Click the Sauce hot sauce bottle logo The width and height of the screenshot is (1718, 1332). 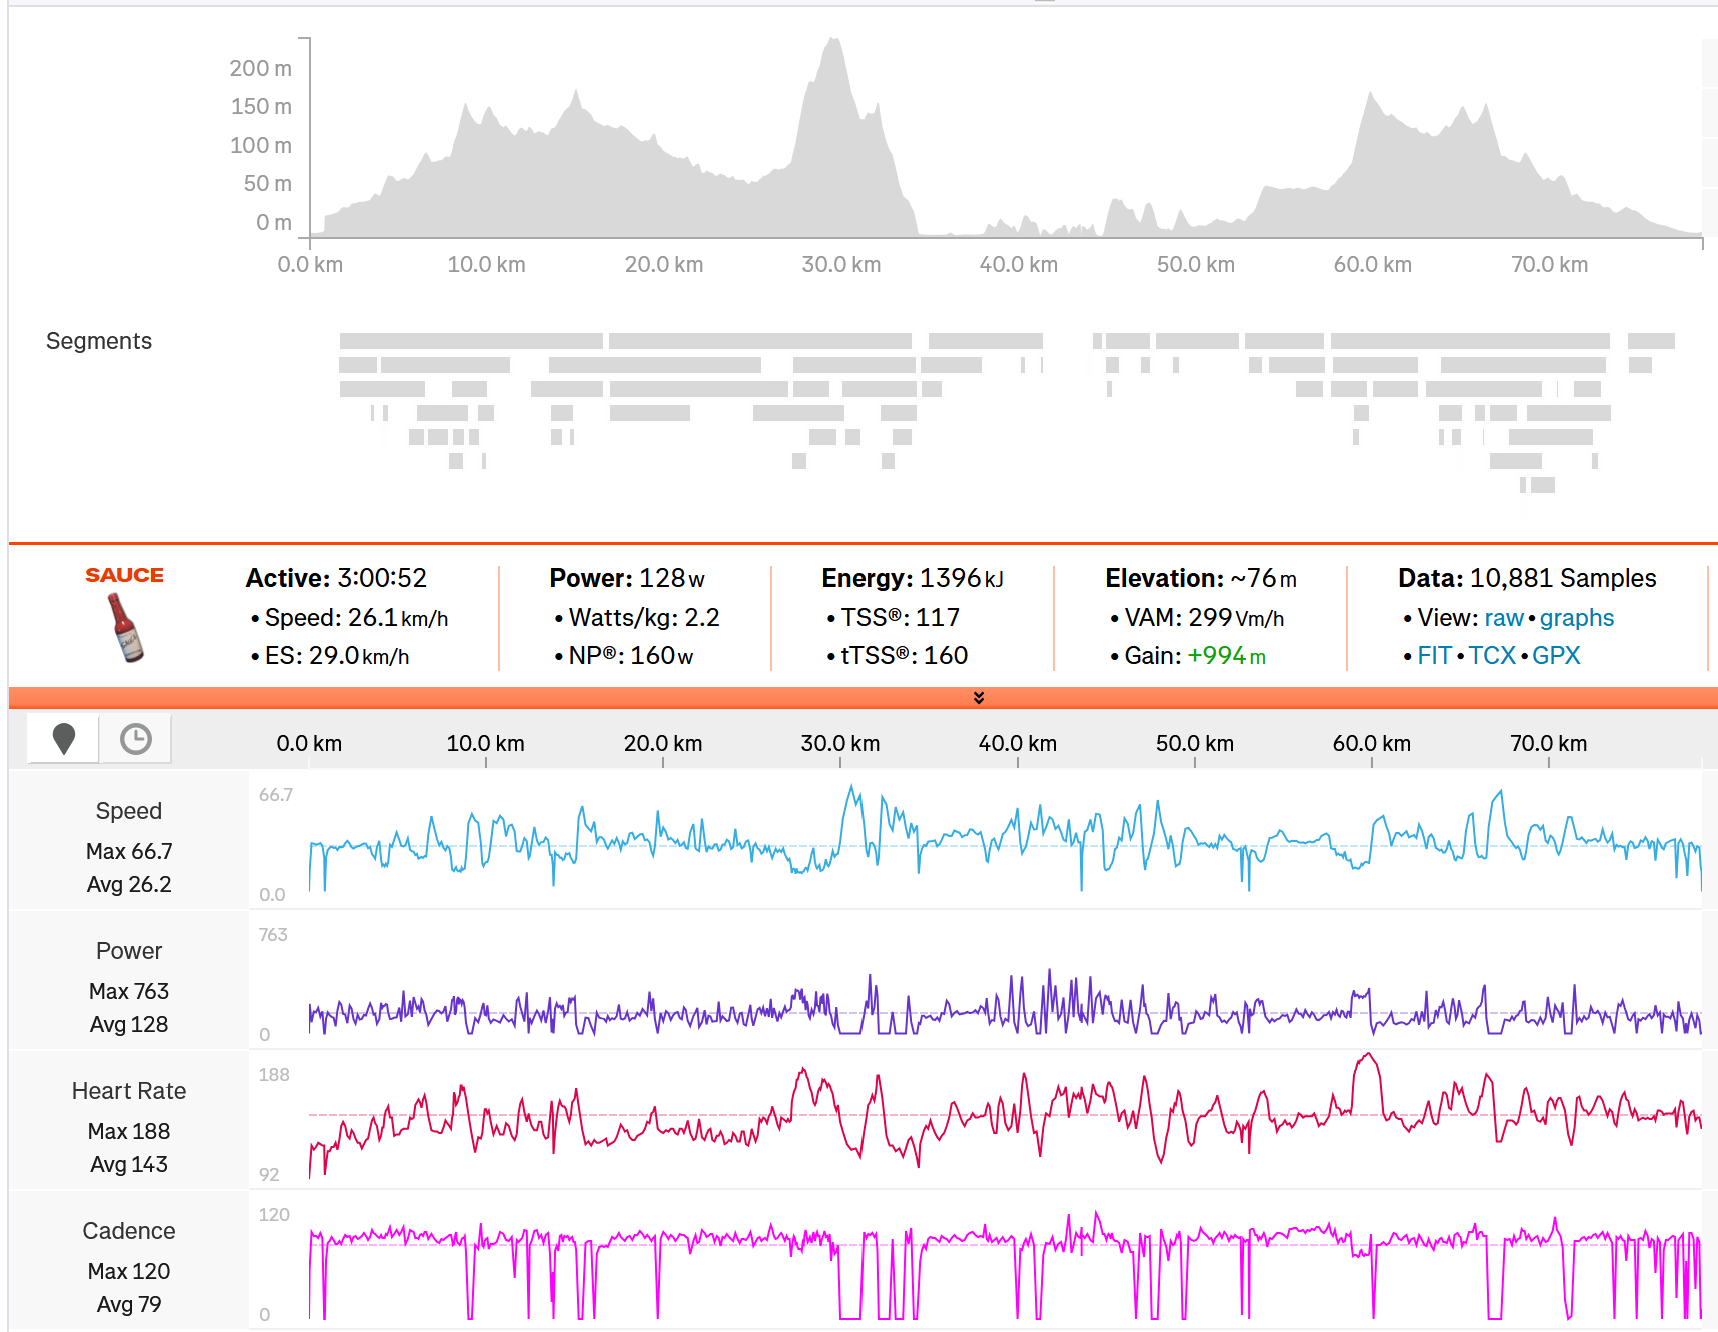point(125,627)
